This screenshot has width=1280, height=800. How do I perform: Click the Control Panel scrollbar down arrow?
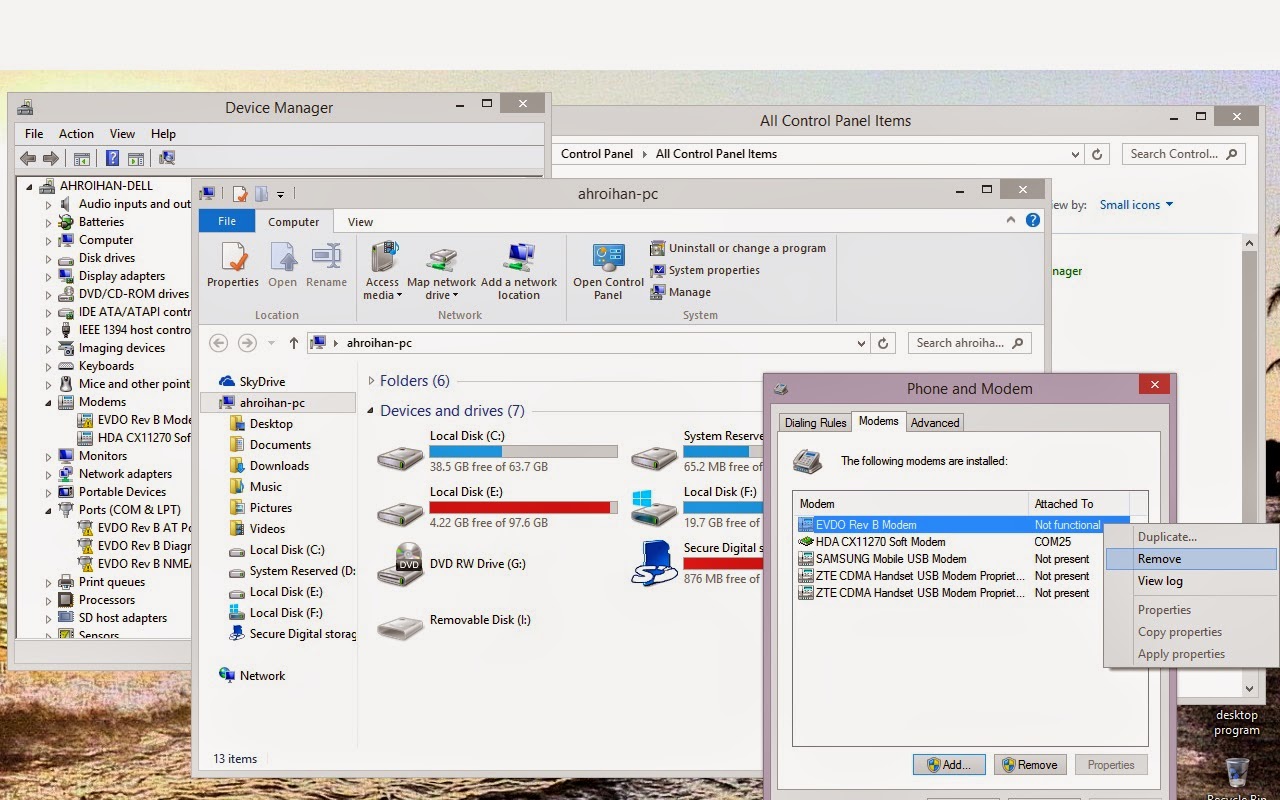point(1249,688)
